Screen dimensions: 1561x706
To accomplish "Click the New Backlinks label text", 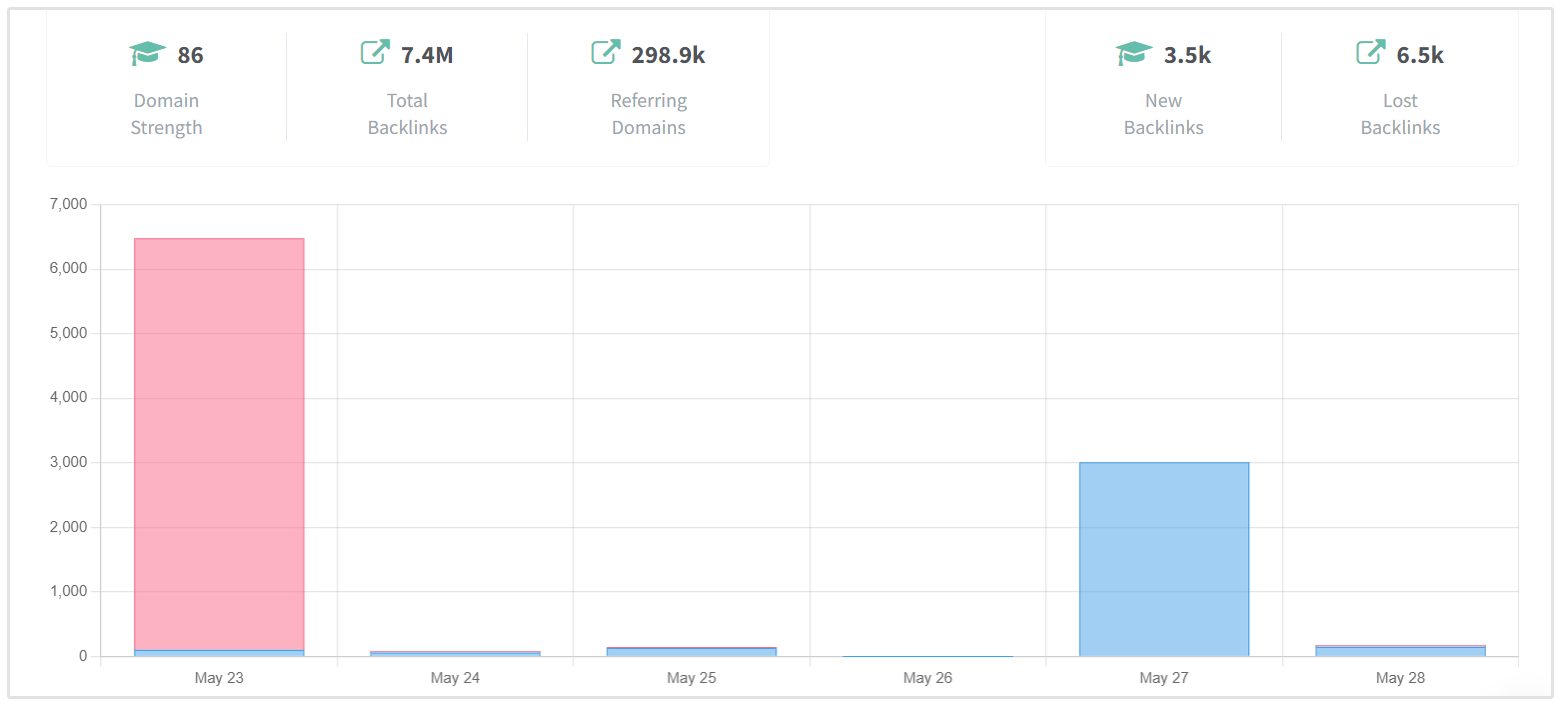I will point(1163,114).
